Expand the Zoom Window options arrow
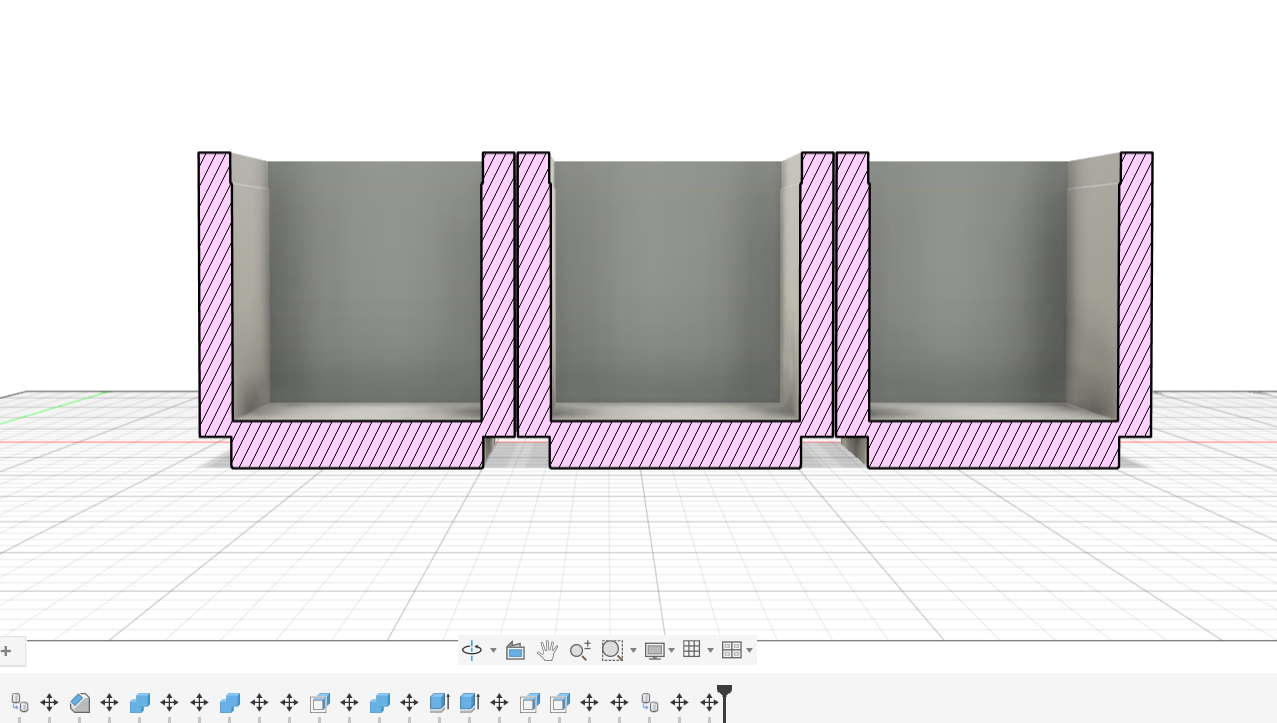 coord(633,651)
